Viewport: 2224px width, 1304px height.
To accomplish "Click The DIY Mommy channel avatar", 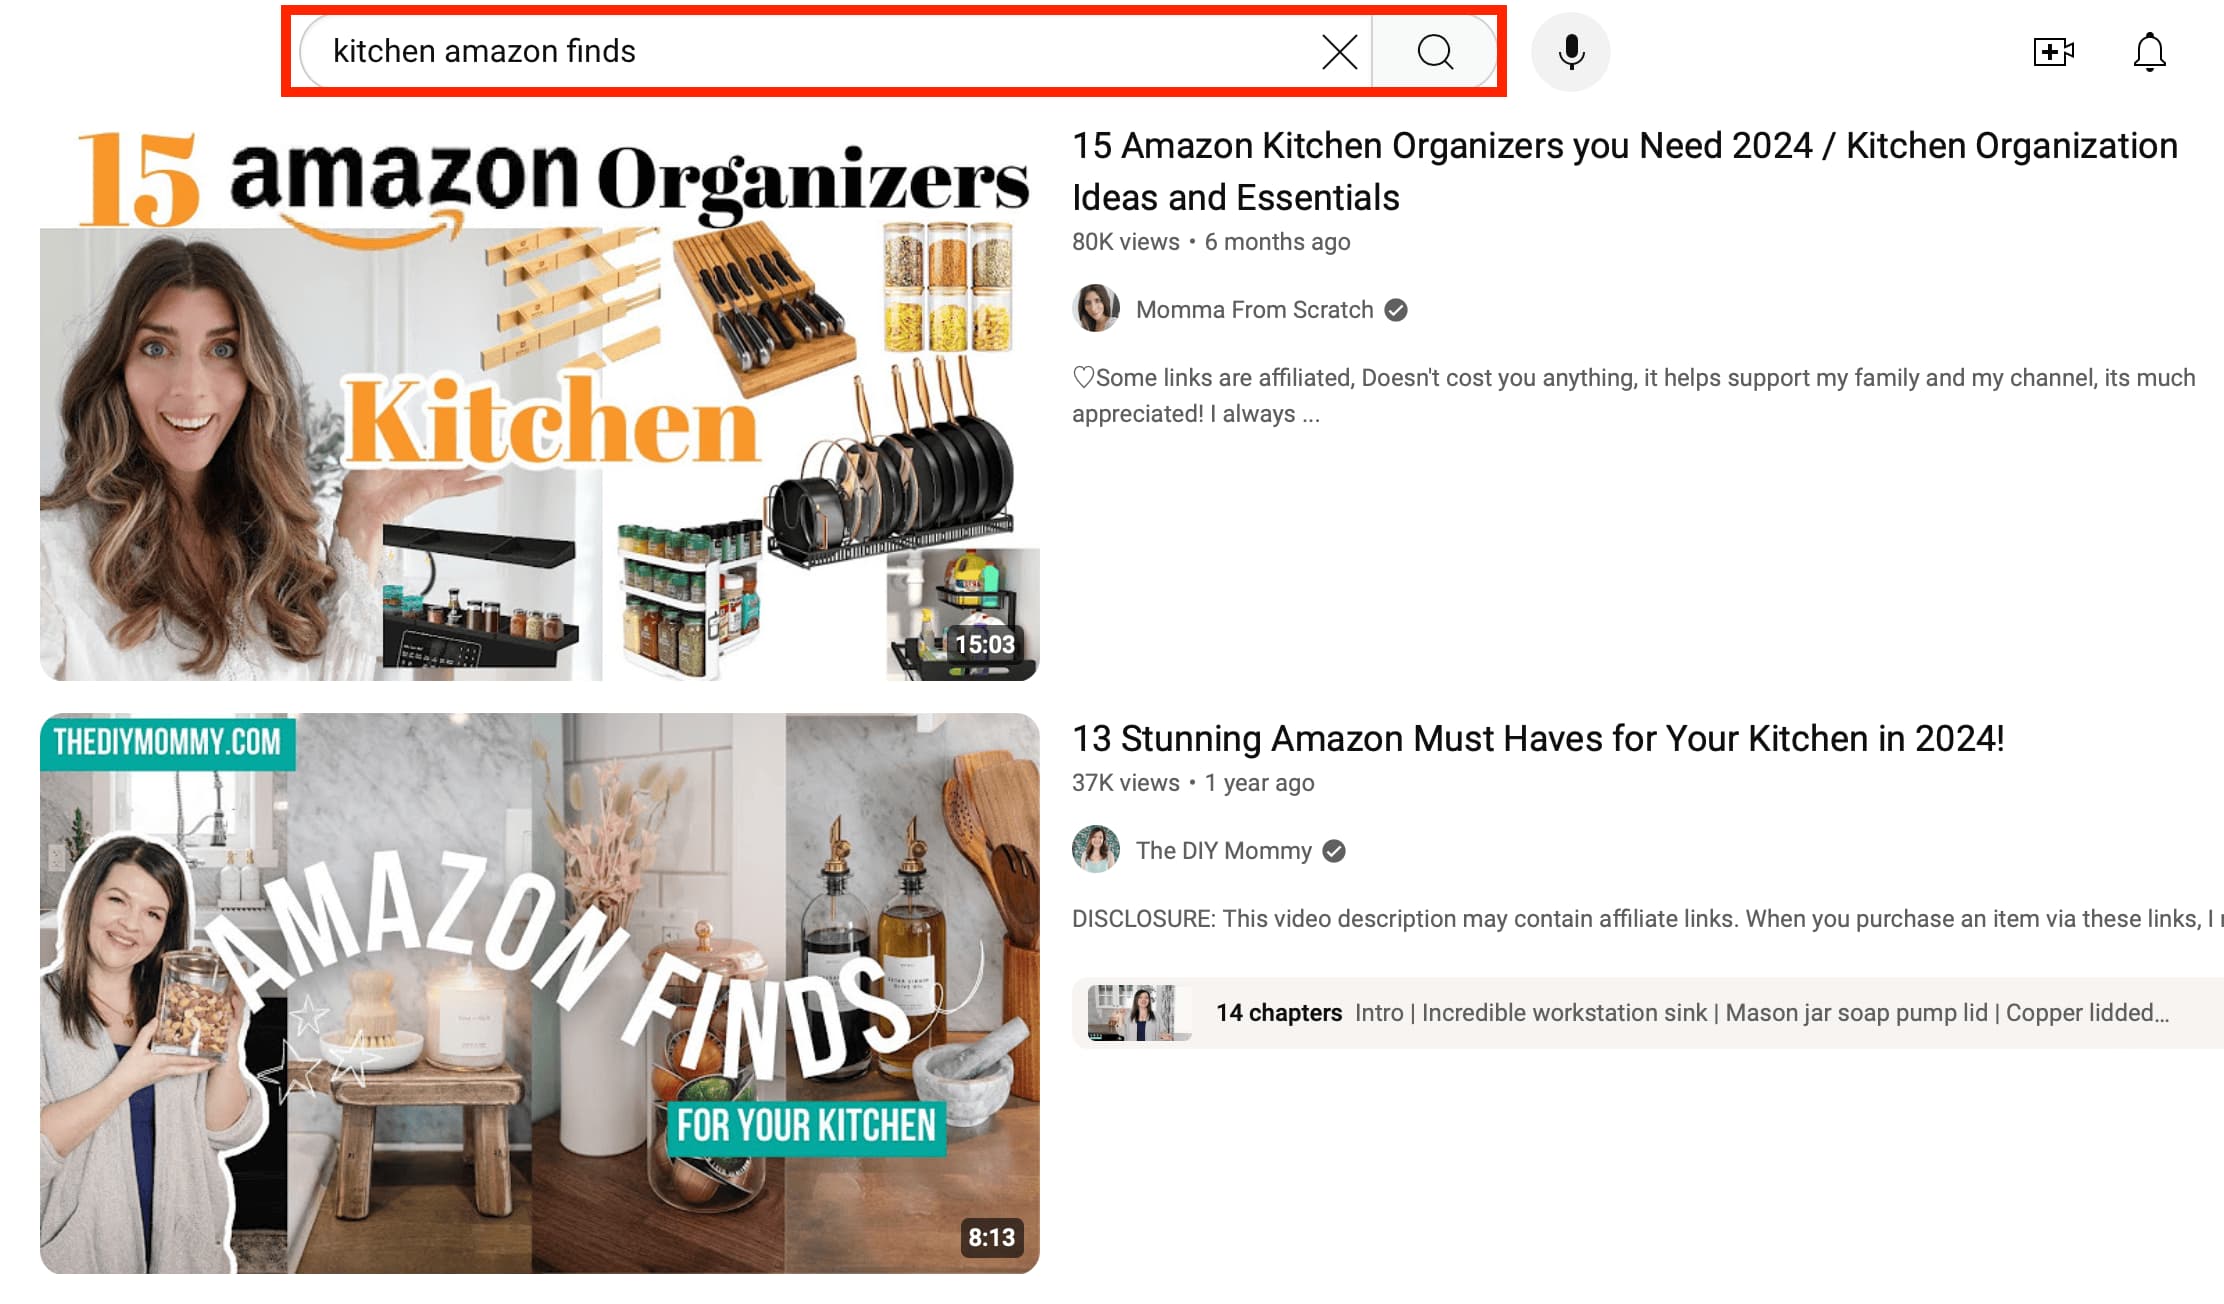I will pos(1096,850).
